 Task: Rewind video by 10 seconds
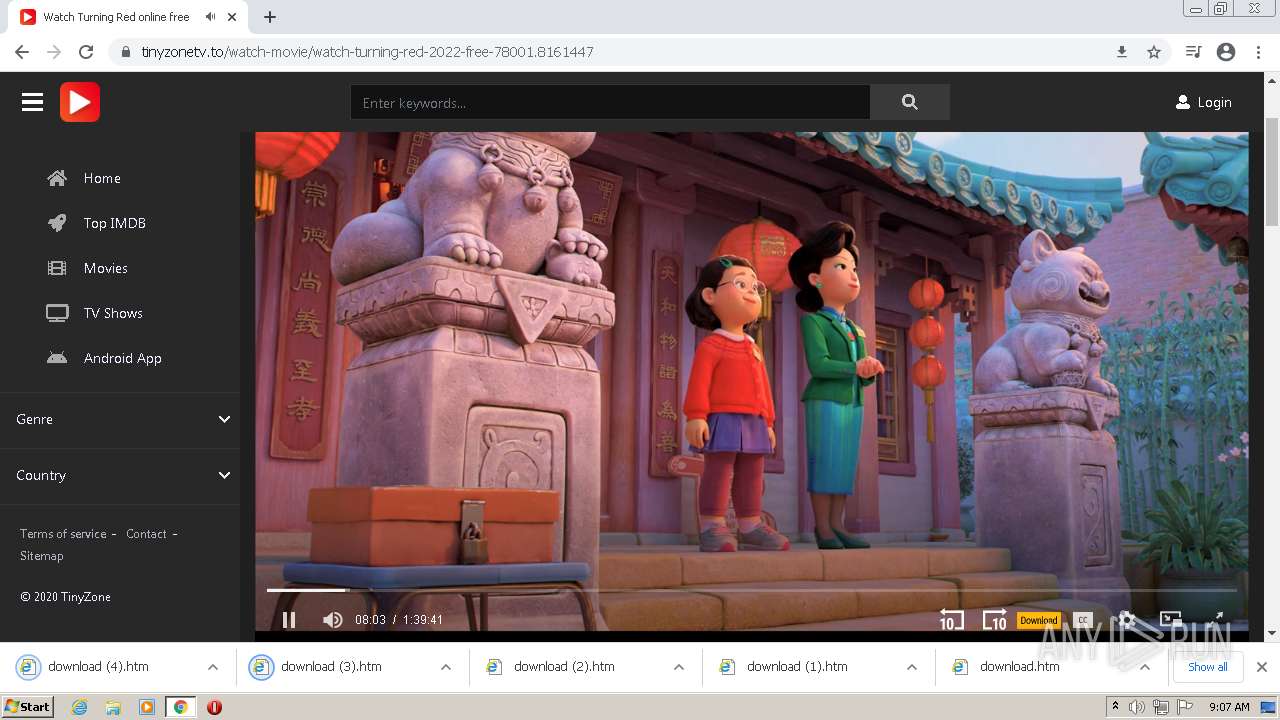pos(951,620)
